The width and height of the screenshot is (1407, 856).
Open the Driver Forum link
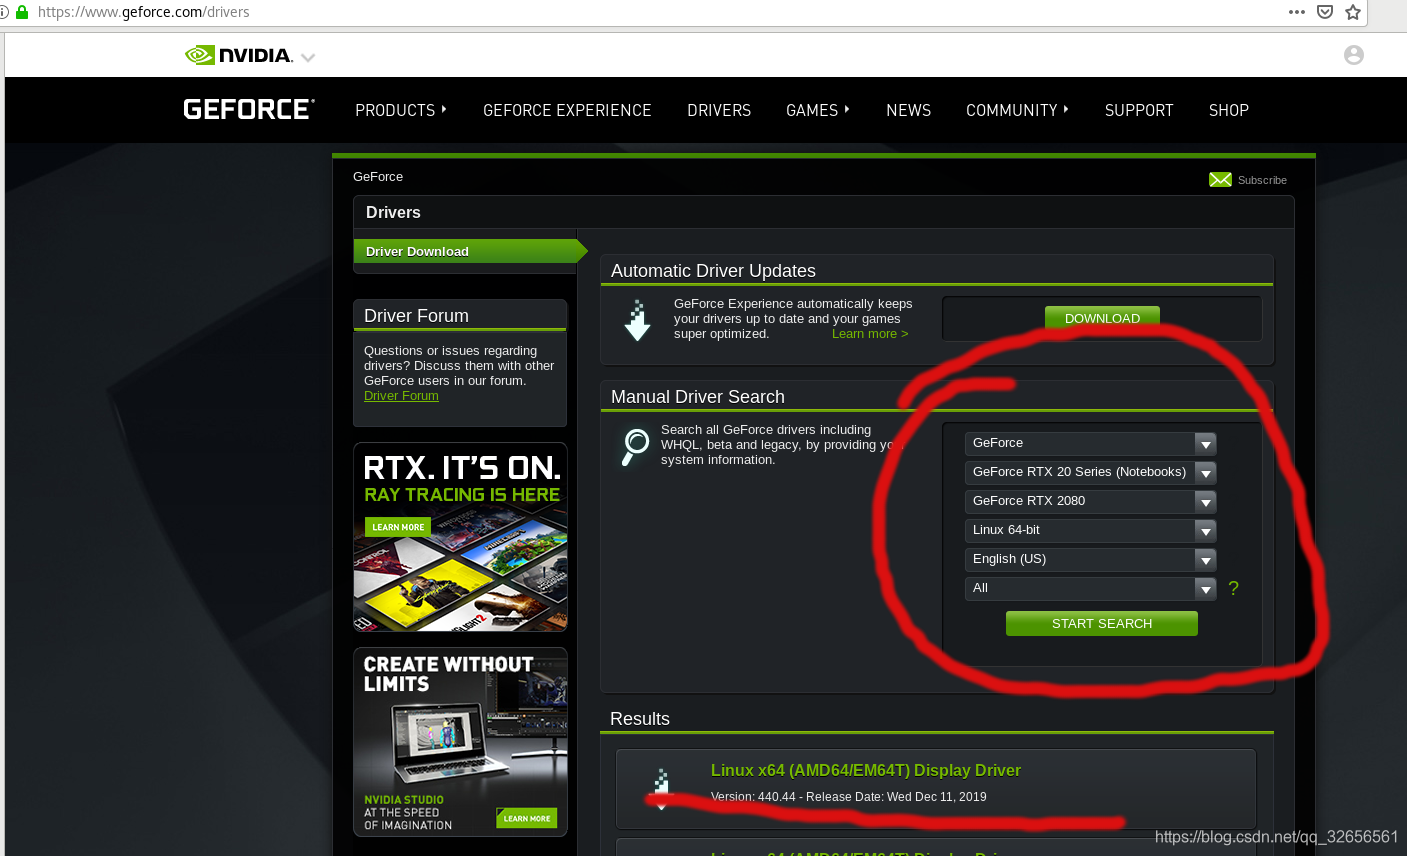point(401,396)
